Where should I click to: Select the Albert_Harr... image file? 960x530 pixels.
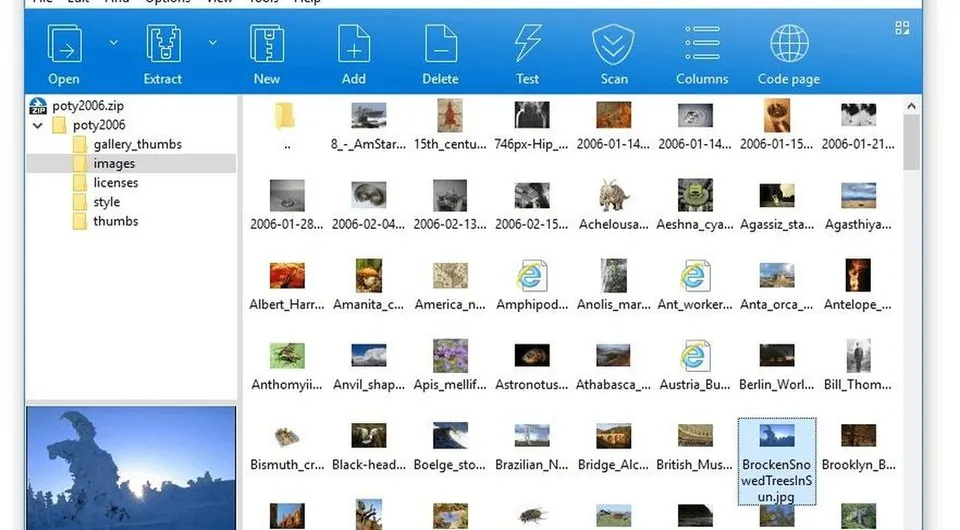click(287, 286)
